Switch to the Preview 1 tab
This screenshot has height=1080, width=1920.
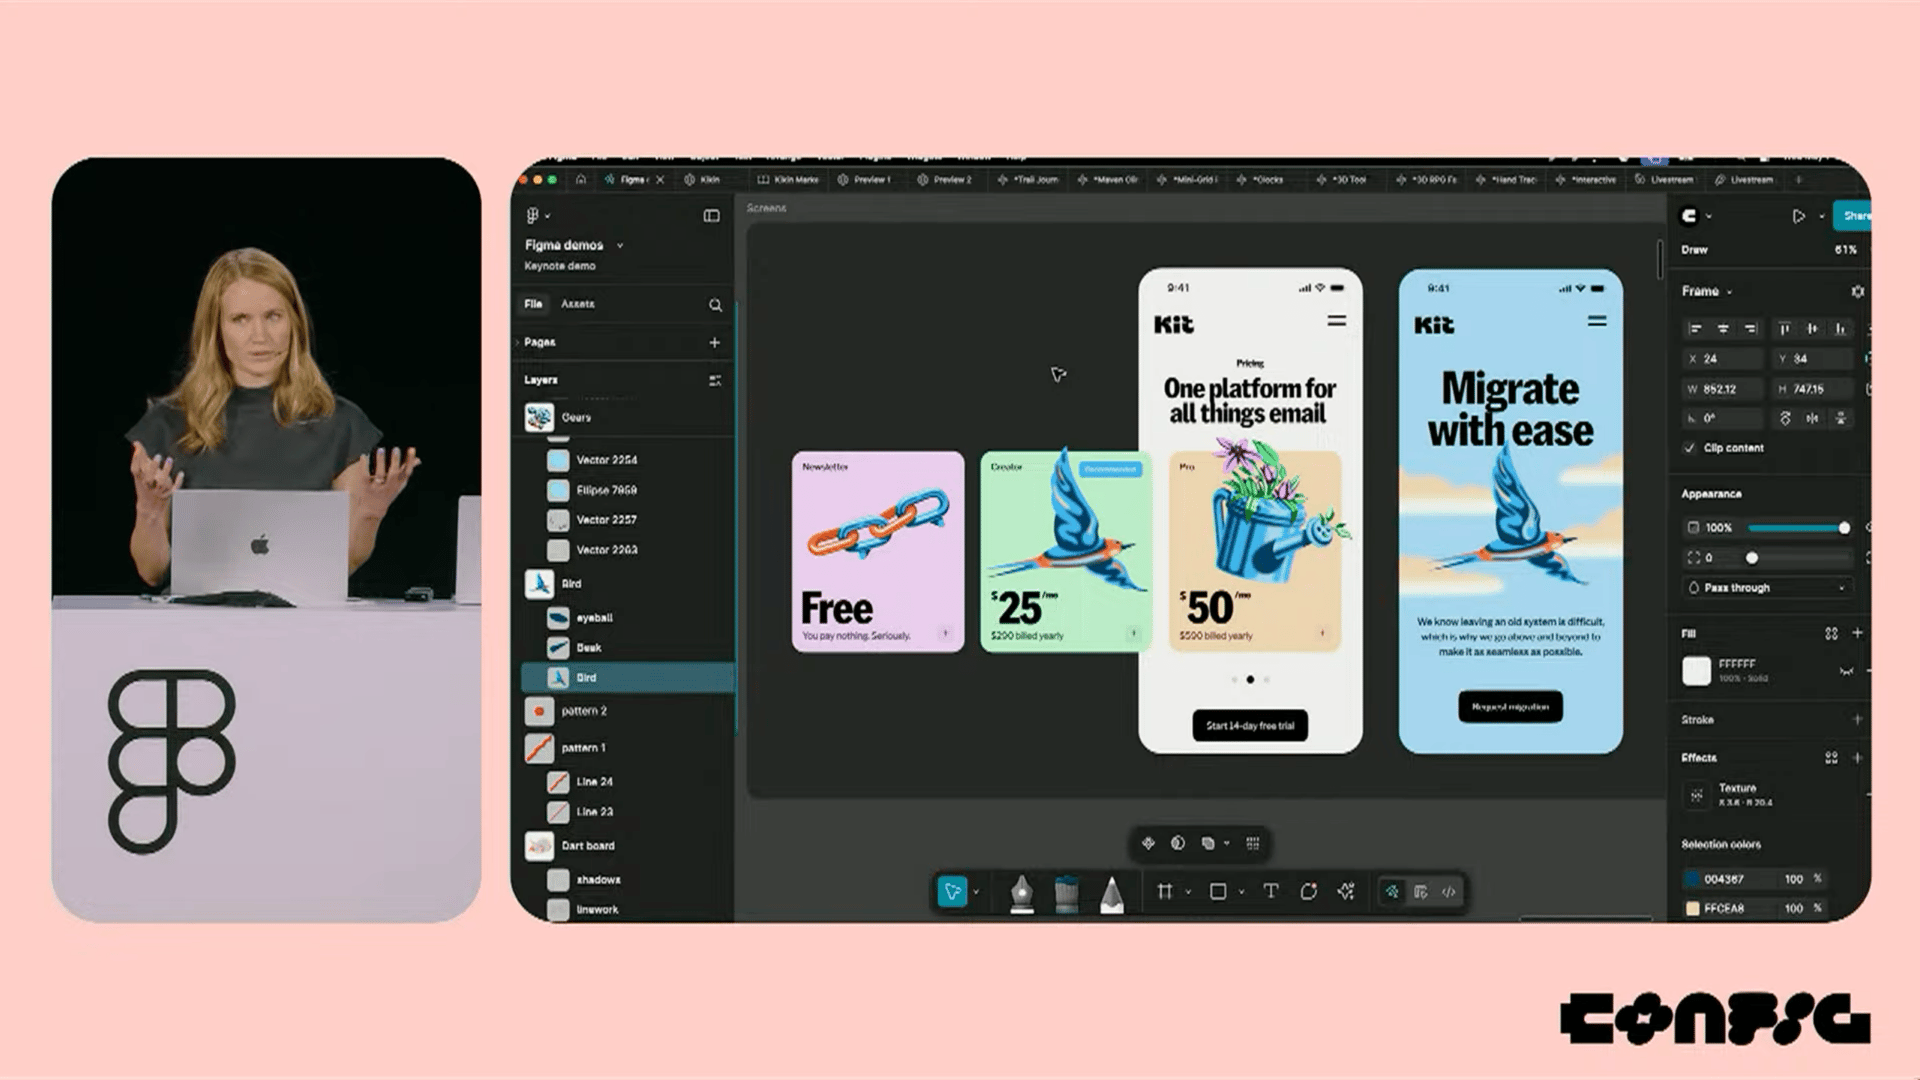pyautogui.click(x=864, y=180)
